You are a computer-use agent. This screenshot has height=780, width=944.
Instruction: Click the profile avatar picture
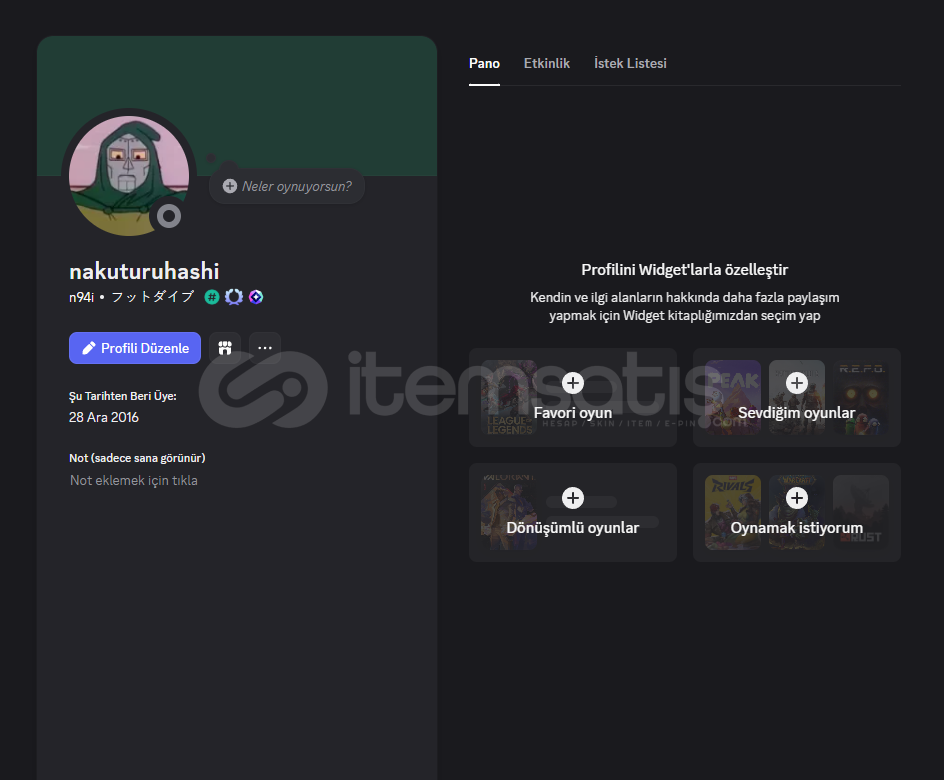[129, 176]
